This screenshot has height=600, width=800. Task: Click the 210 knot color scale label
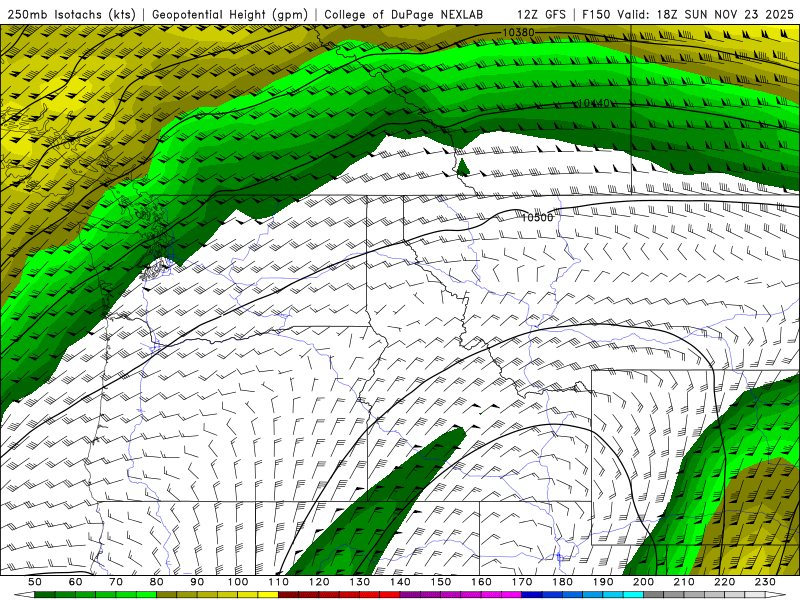point(684,582)
